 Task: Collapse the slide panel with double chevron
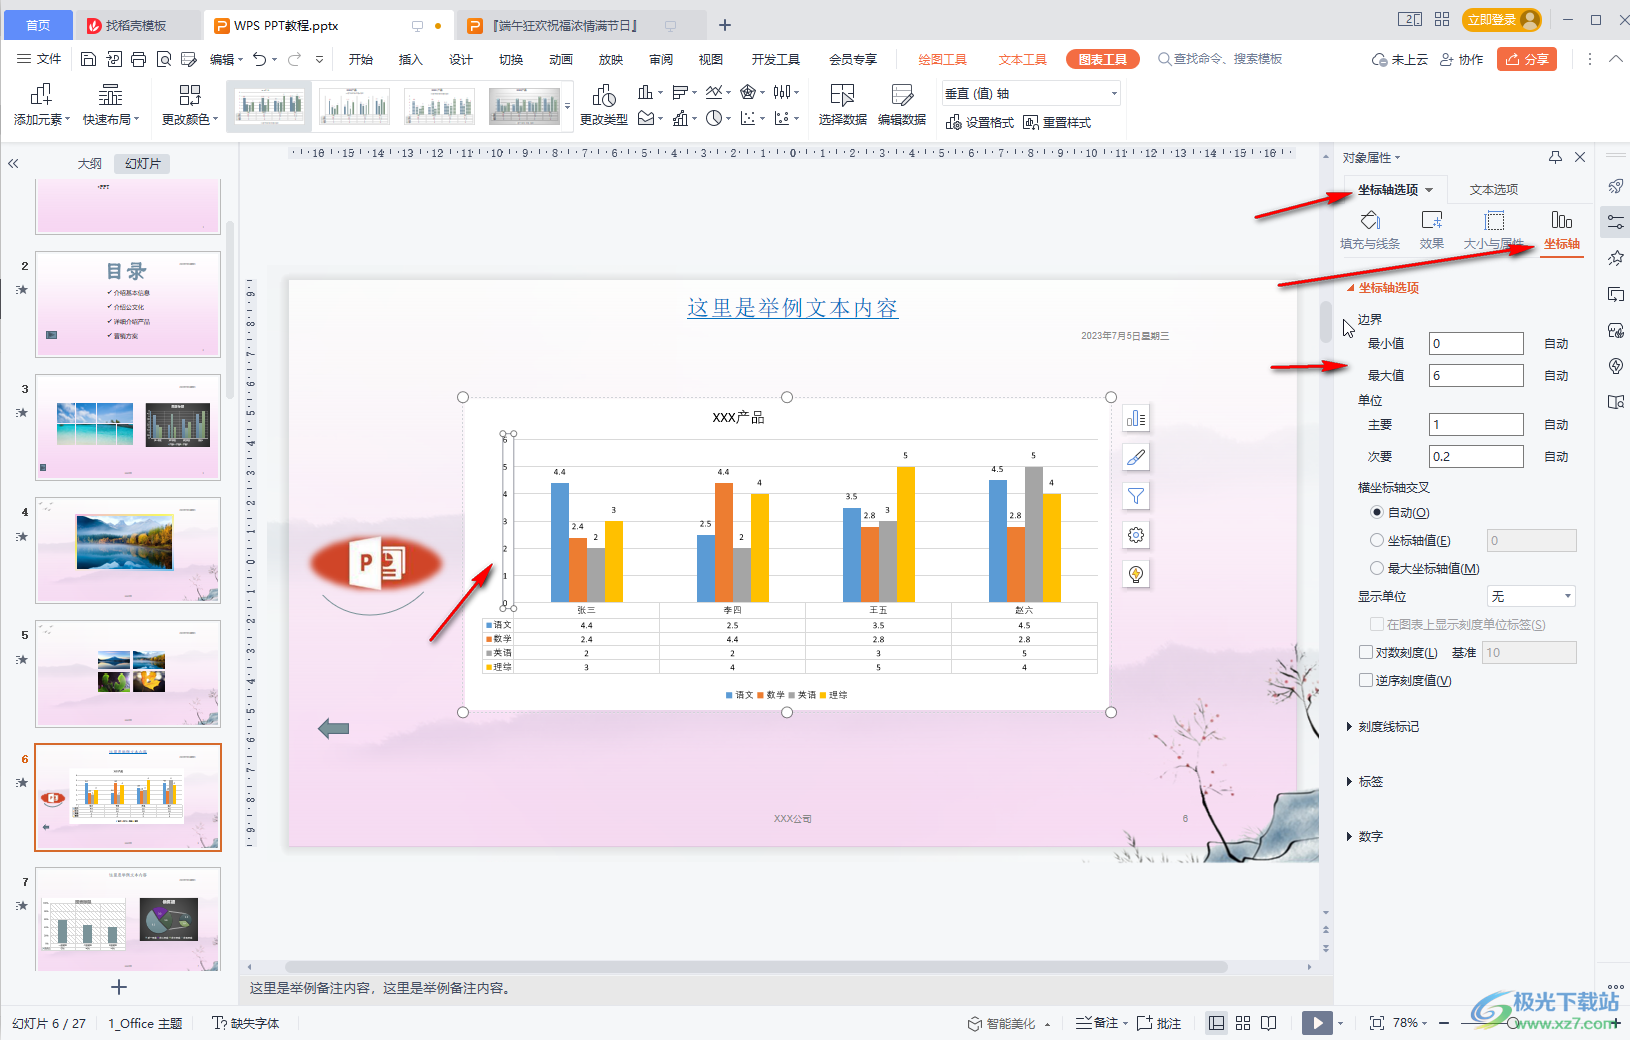click(x=13, y=163)
